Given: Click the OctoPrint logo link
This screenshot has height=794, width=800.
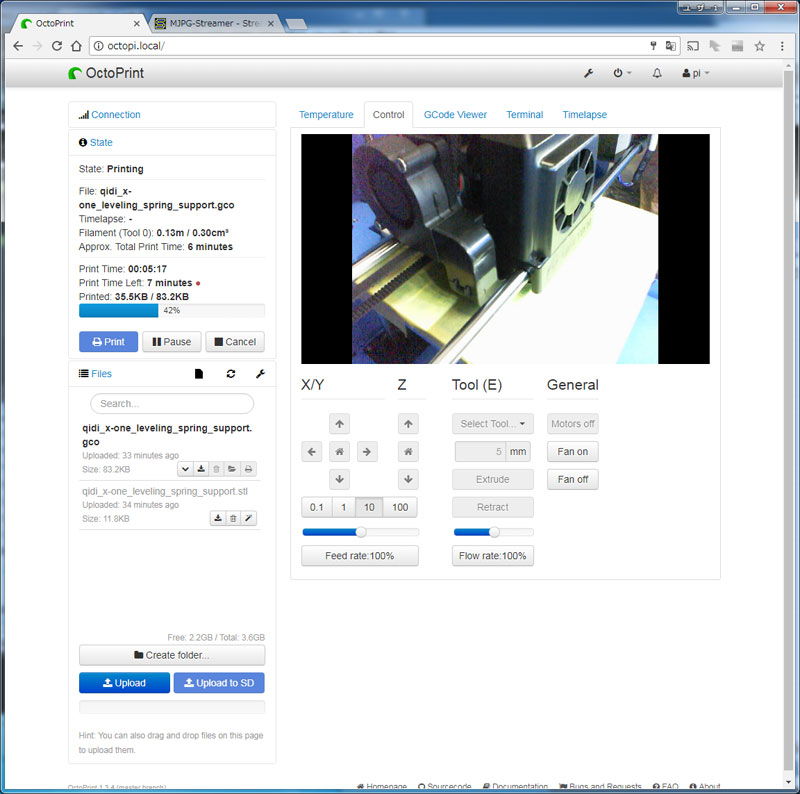Looking at the screenshot, I should pyautogui.click(x=106, y=73).
